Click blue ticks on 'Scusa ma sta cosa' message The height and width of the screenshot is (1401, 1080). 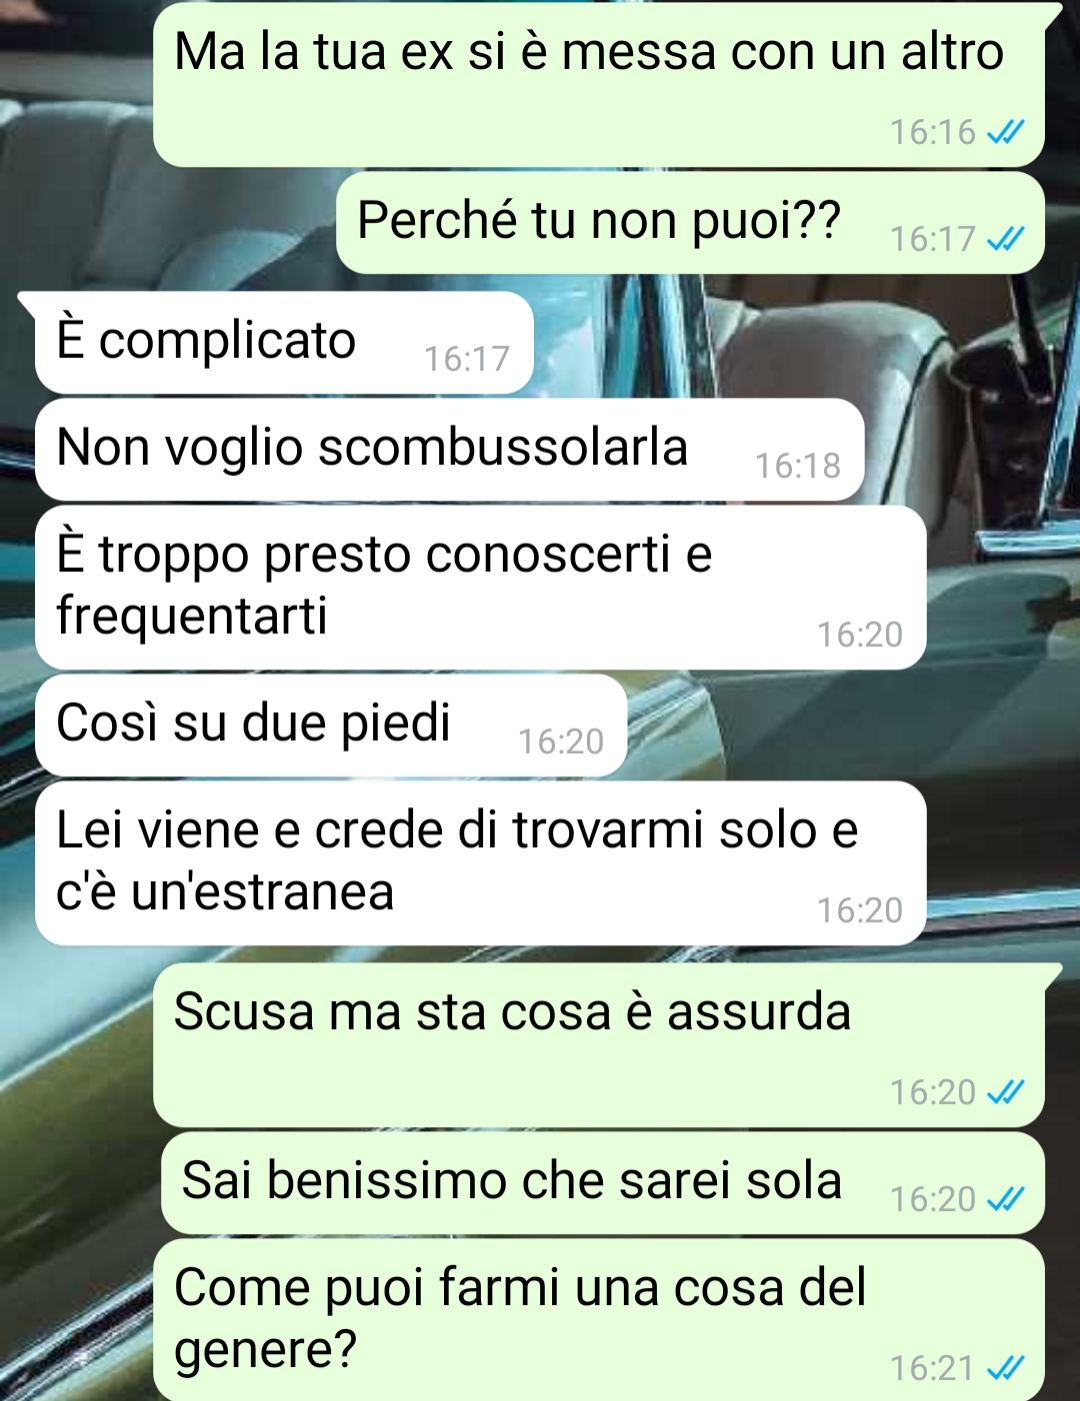point(1005,1092)
